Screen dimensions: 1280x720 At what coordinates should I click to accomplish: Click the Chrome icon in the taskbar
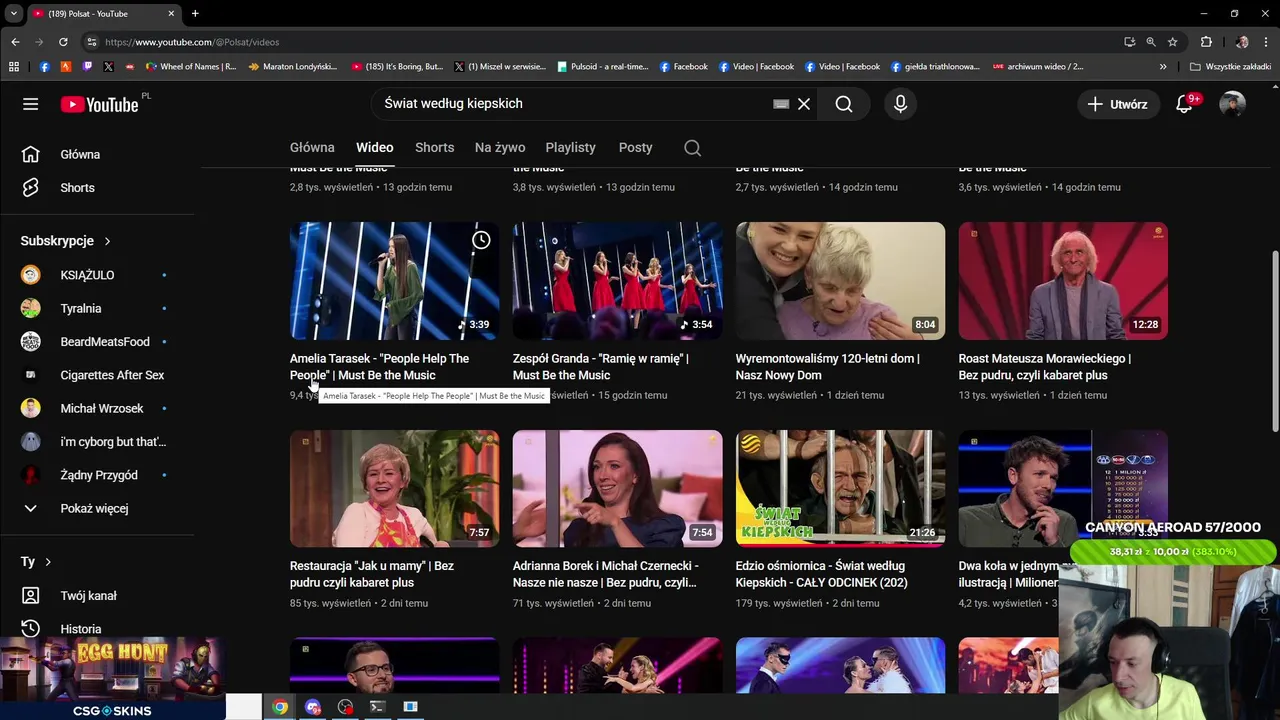coord(280,707)
